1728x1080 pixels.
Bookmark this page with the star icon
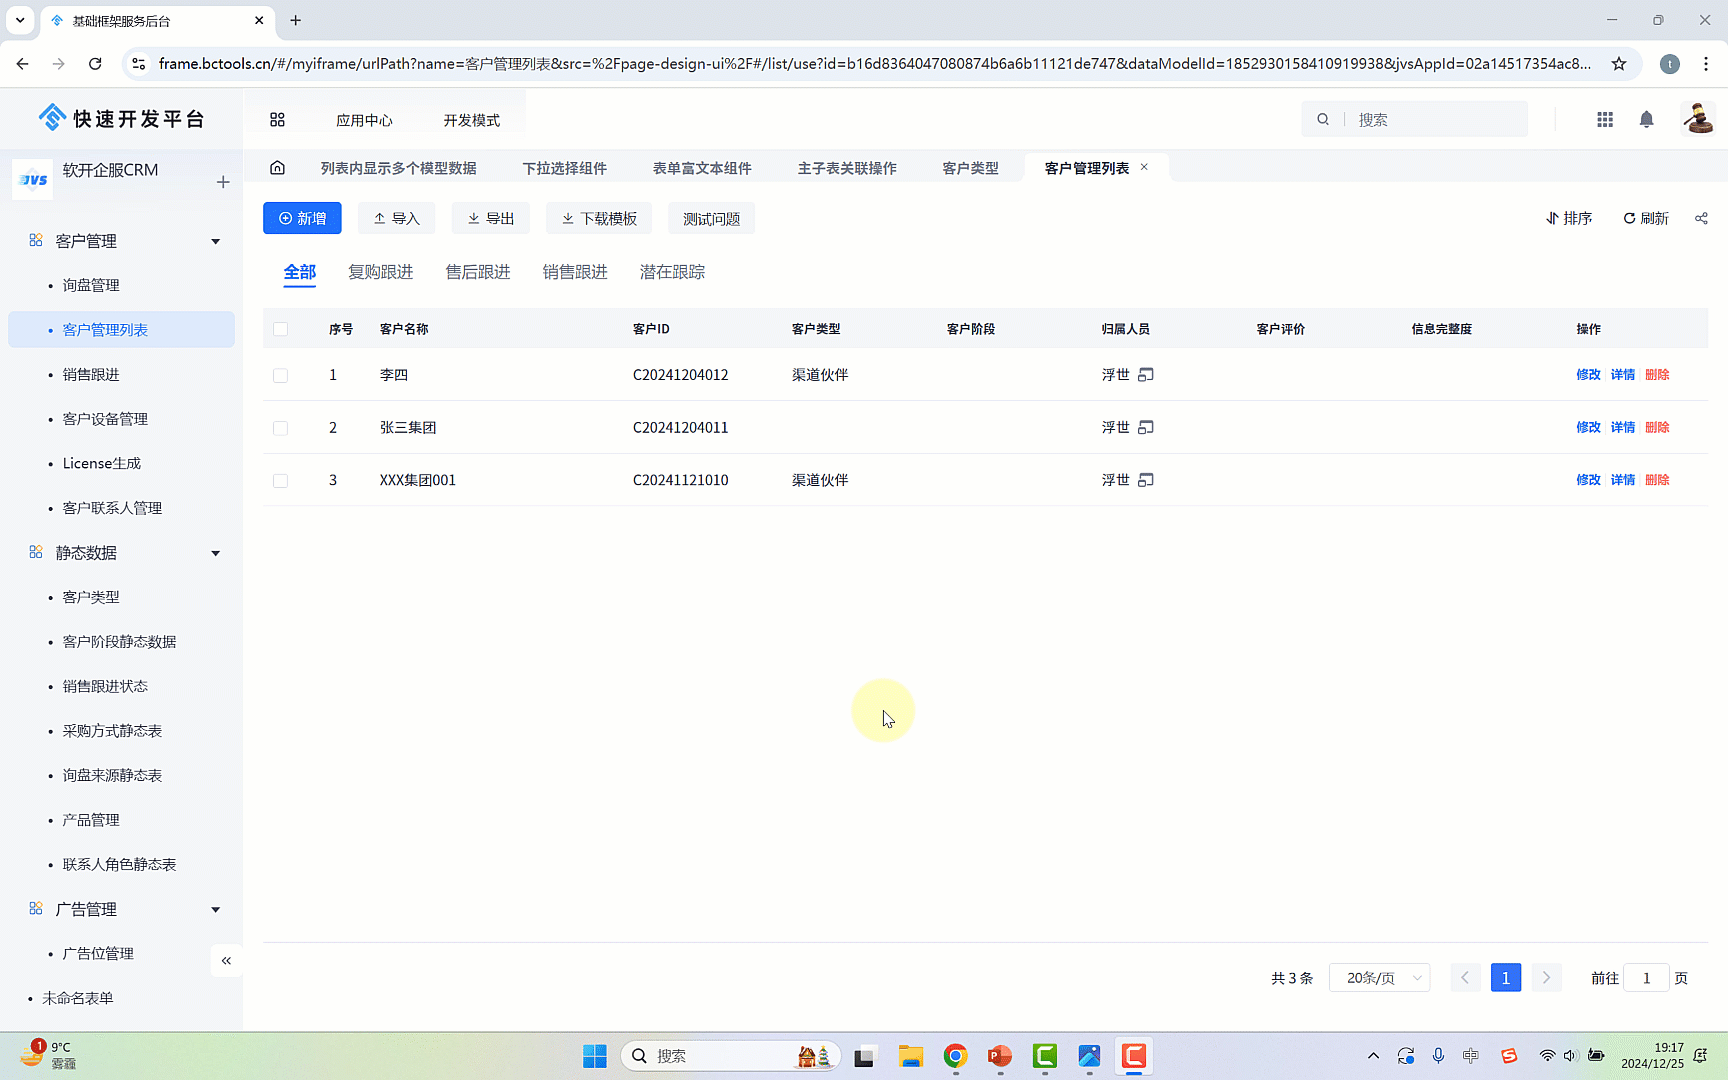[x=1619, y=64]
